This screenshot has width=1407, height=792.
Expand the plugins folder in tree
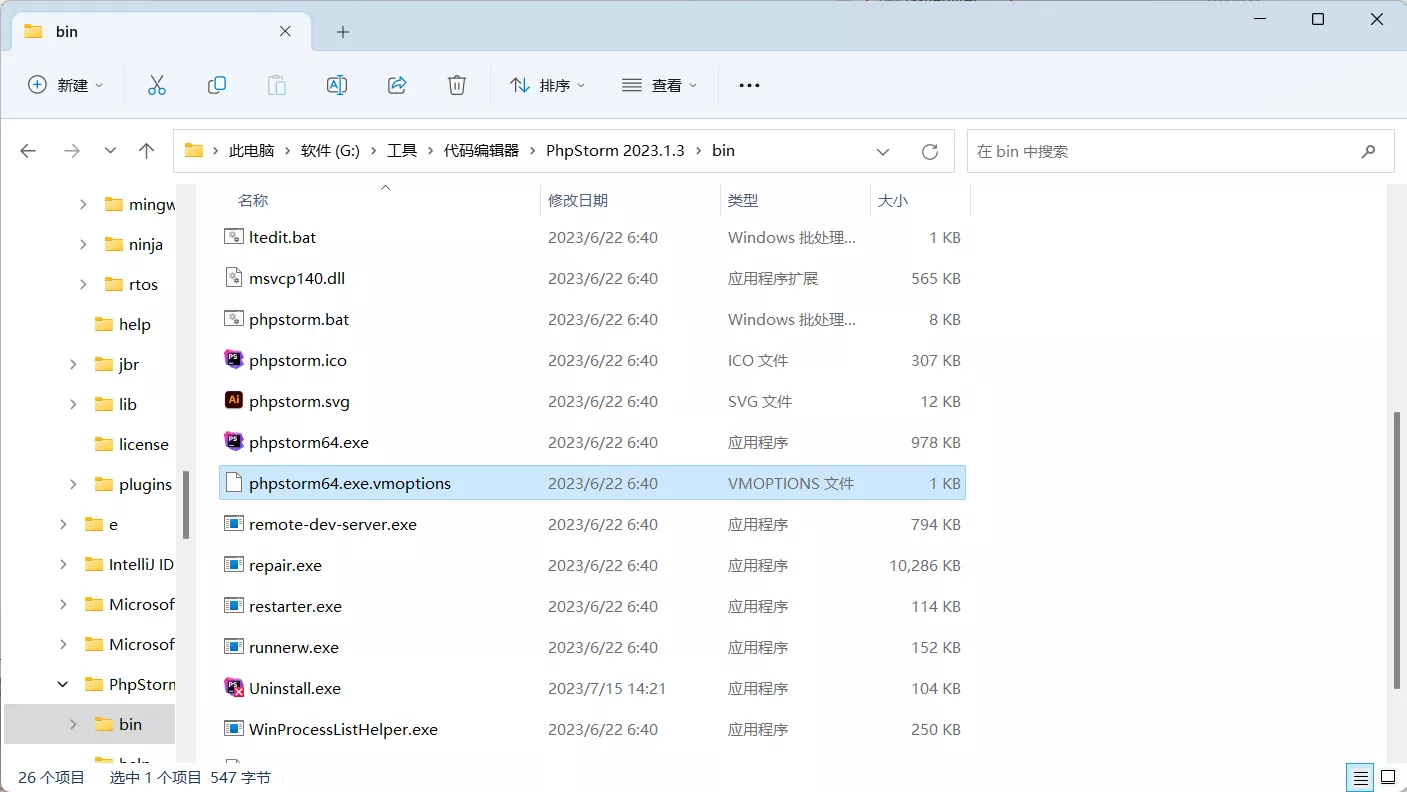(73, 484)
